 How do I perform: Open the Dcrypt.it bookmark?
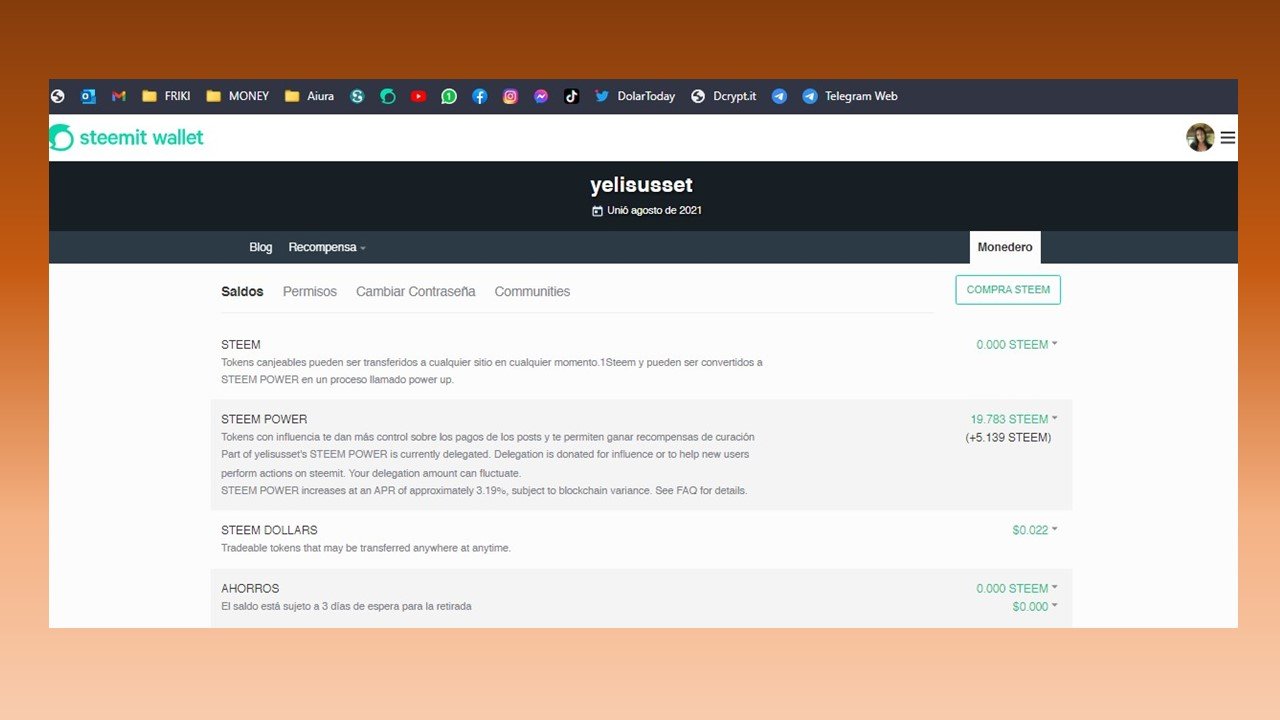click(x=724, y=96)
